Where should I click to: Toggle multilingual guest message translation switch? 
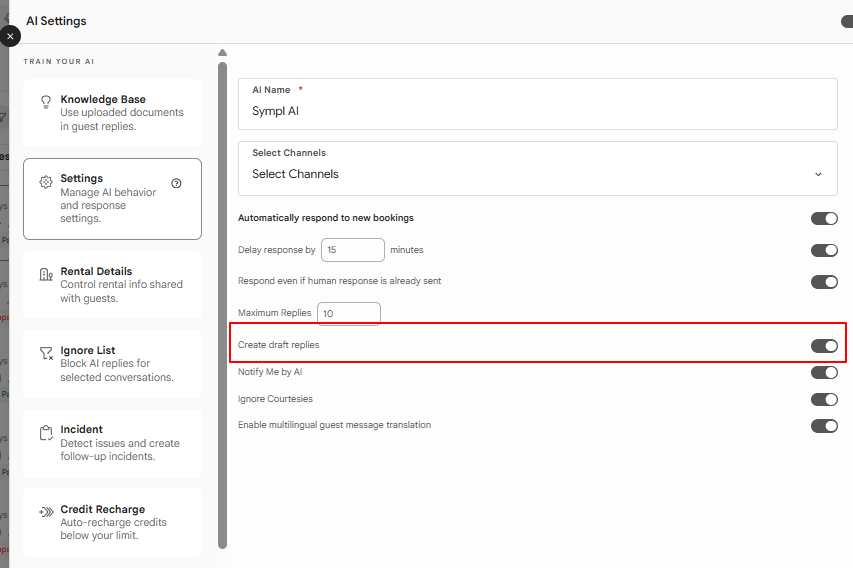[824, 426]
